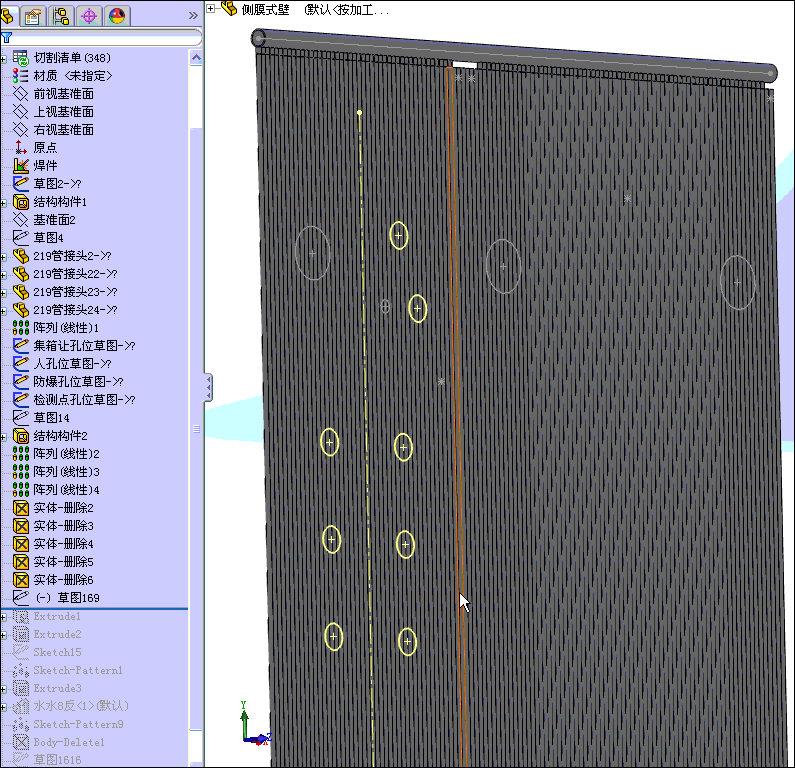The width and height of the screenshot is (795, 768).
Task: Click the 阵列 (线性)1 linear pattern icon
Action: pos(21,327)
